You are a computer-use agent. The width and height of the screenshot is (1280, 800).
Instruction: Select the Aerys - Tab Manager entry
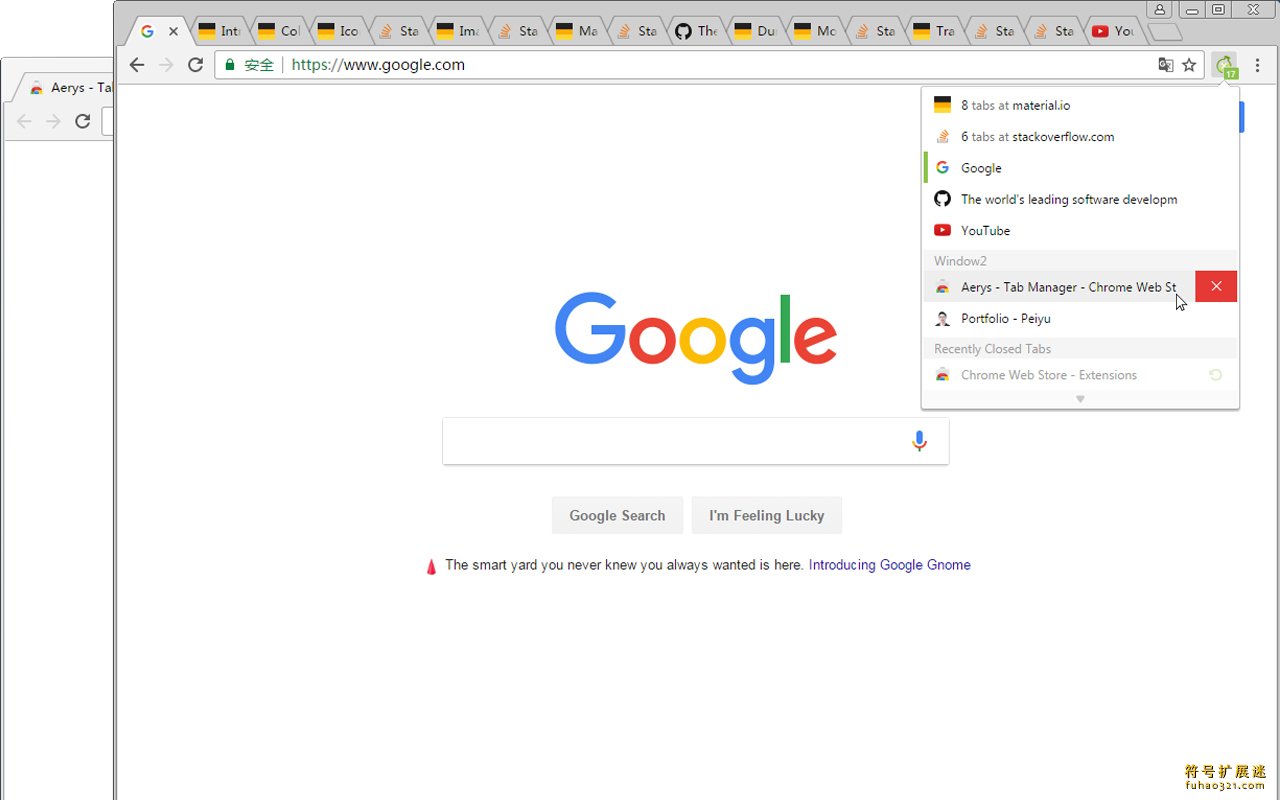(x=1059, y=287)
